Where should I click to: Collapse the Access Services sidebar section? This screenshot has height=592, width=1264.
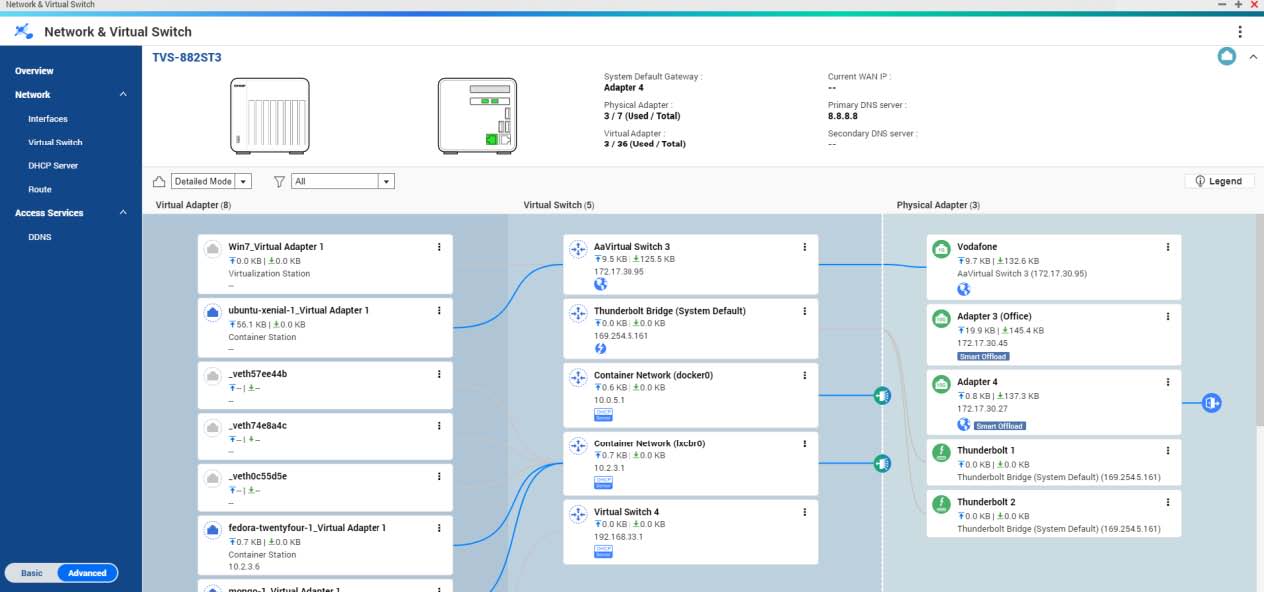point(123,213)
